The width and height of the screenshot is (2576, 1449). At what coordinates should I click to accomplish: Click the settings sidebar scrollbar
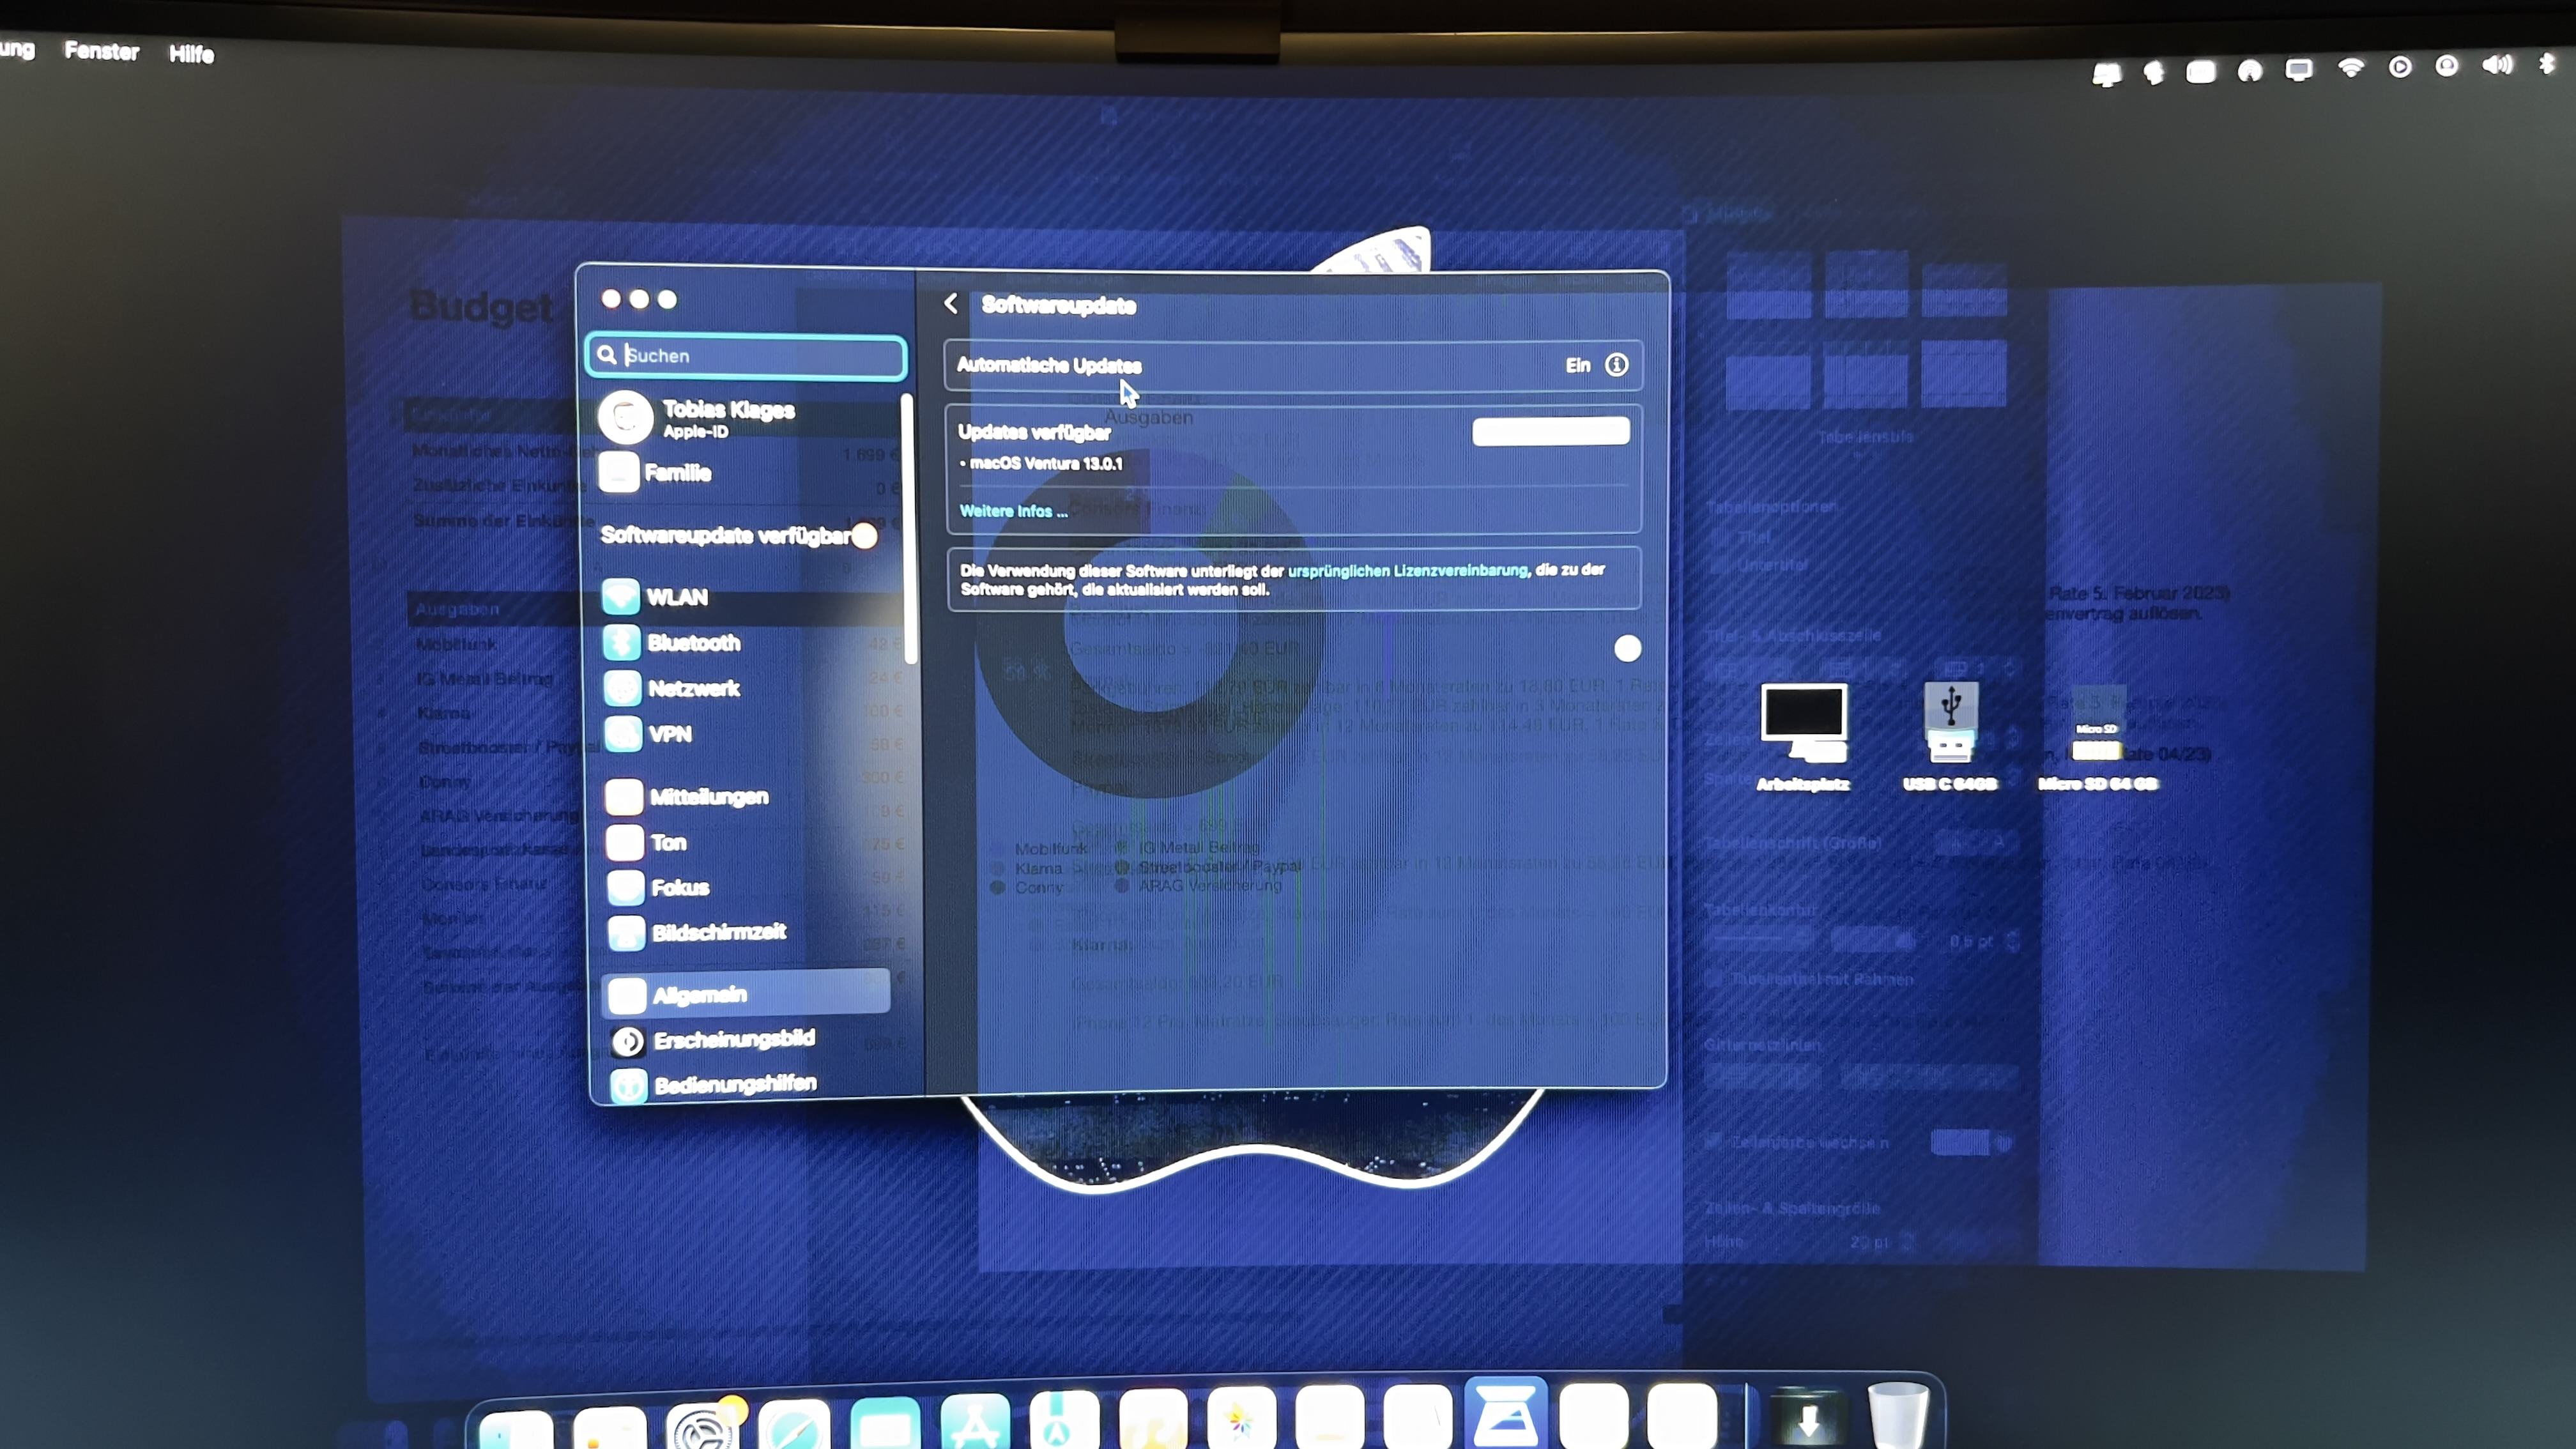point(909,529)
